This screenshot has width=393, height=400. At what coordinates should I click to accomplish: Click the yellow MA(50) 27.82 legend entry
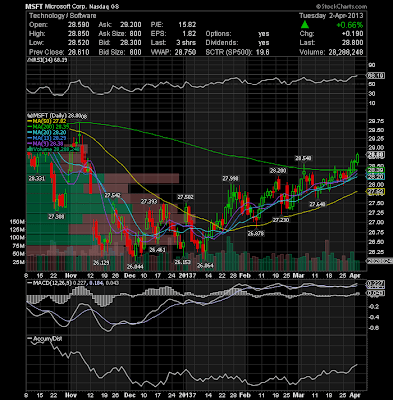point(47,122)
